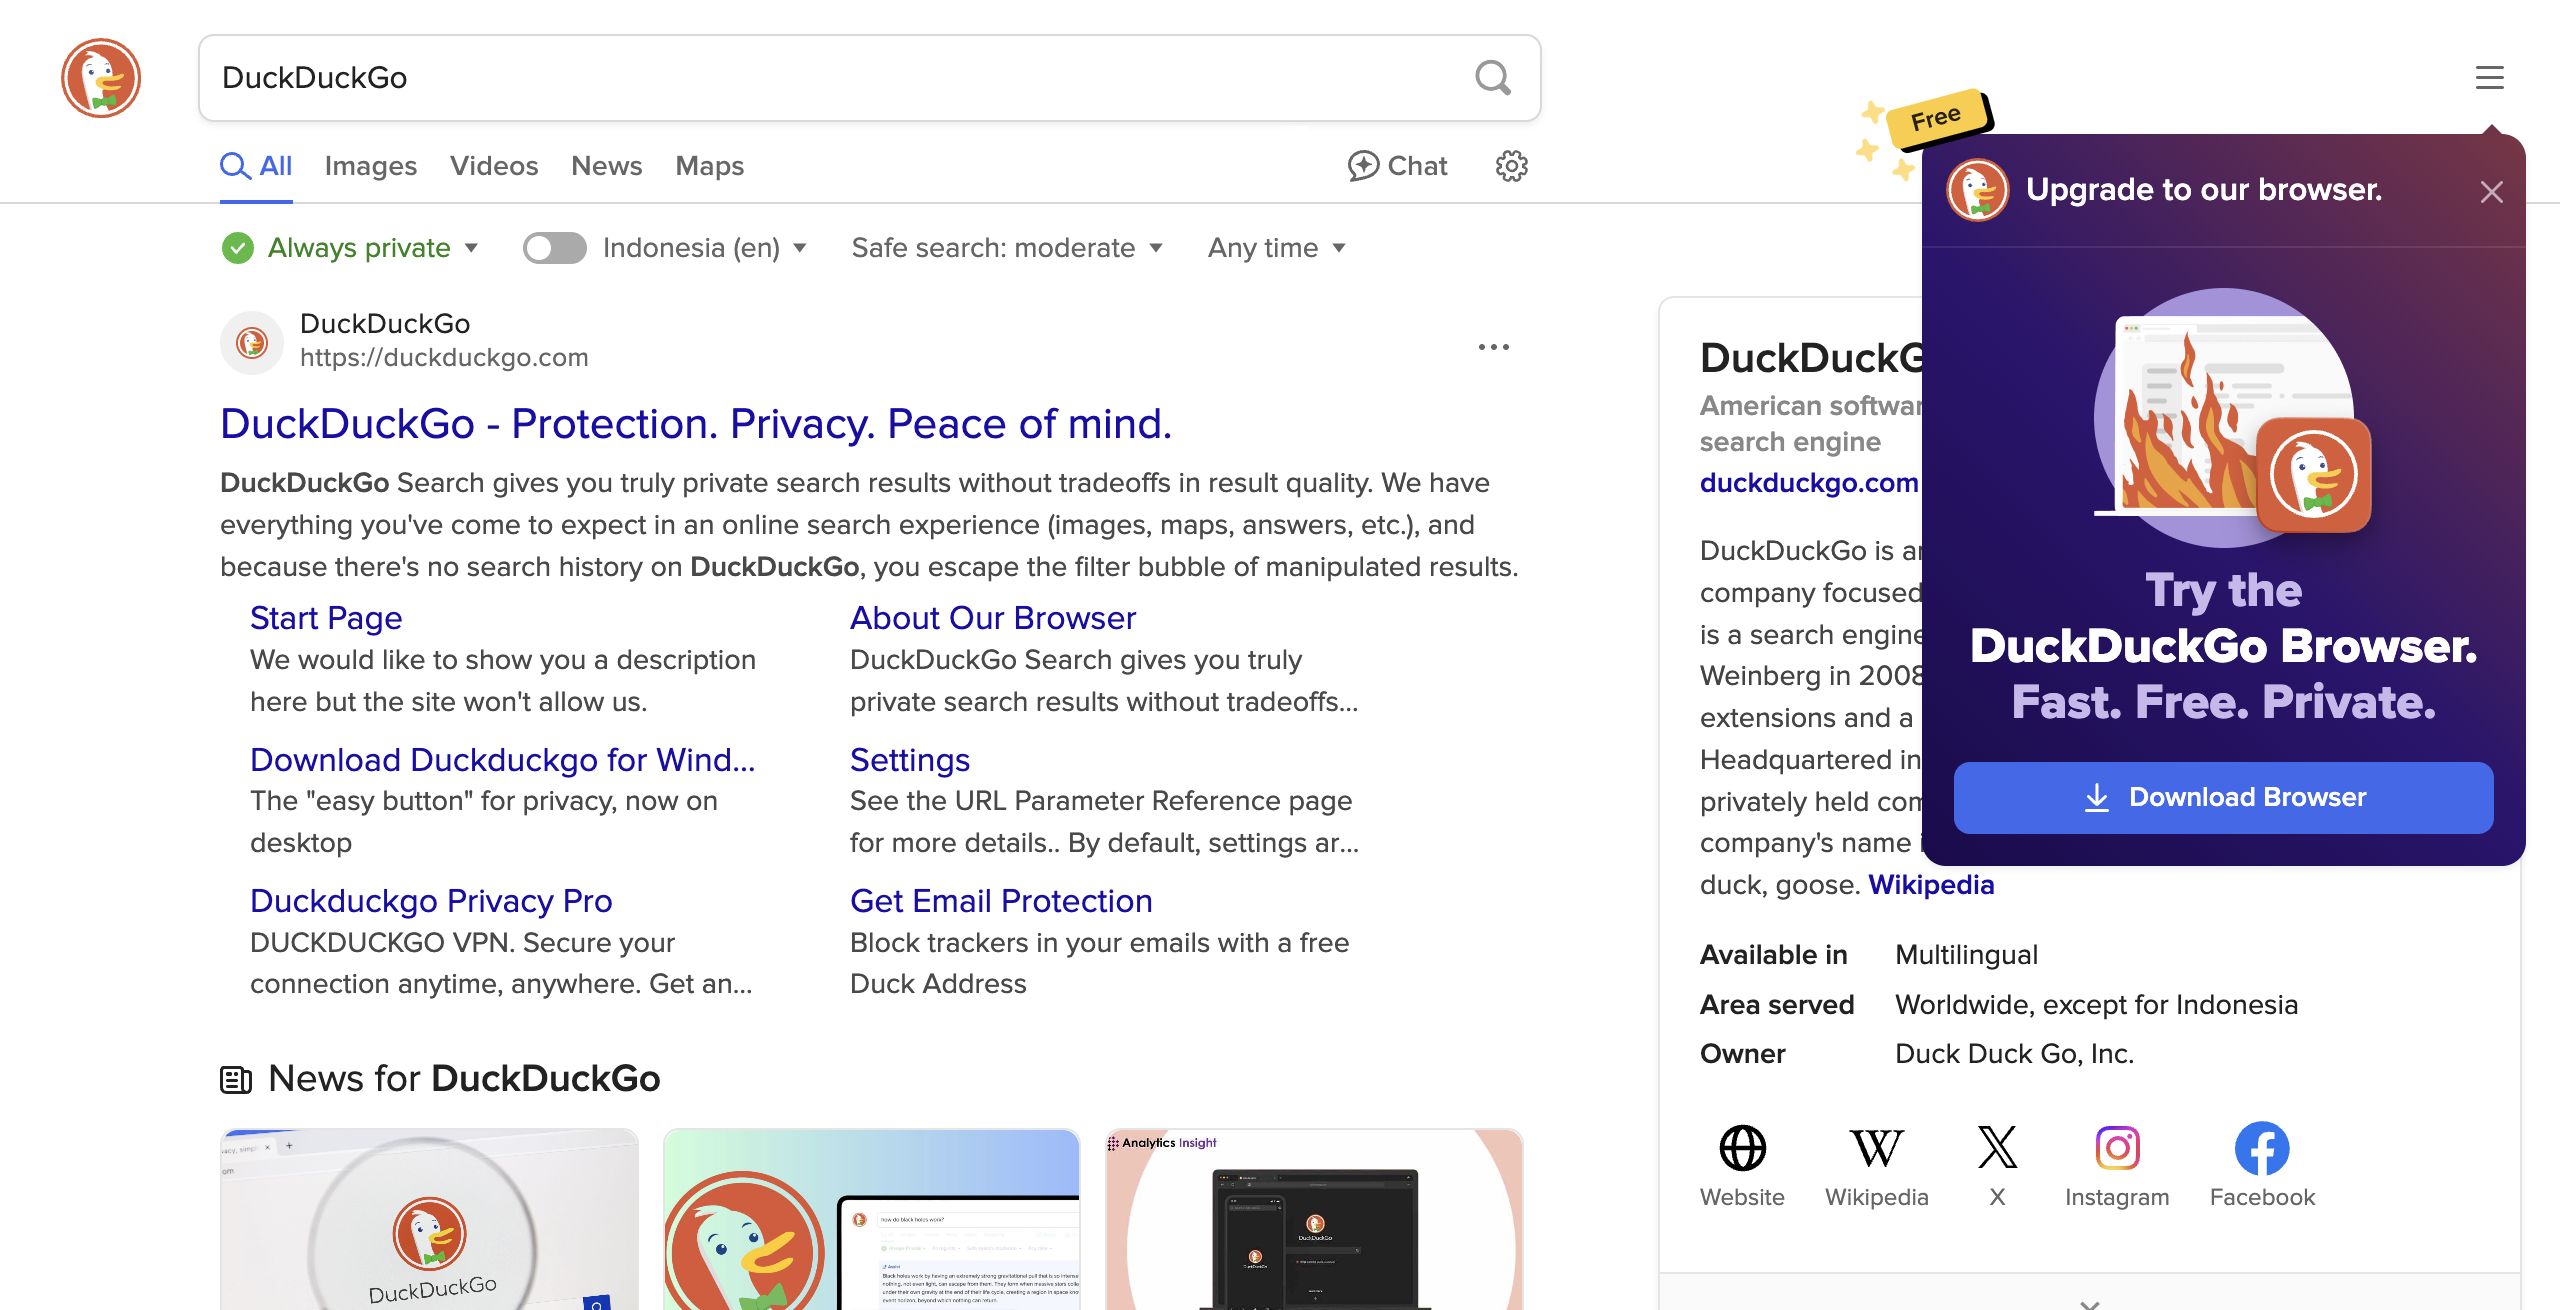Screen dimensions: 2560x1310
Task: Open the hamburger menu
Action: pos(2489,78)
